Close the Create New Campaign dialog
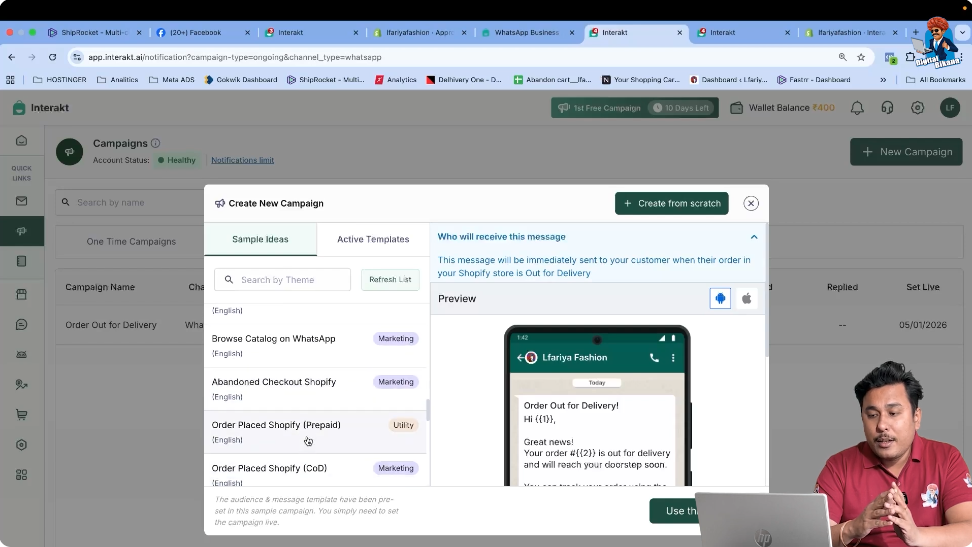Image resolution: width=972 pixels, height=547 pixels. tap(751, 203)
